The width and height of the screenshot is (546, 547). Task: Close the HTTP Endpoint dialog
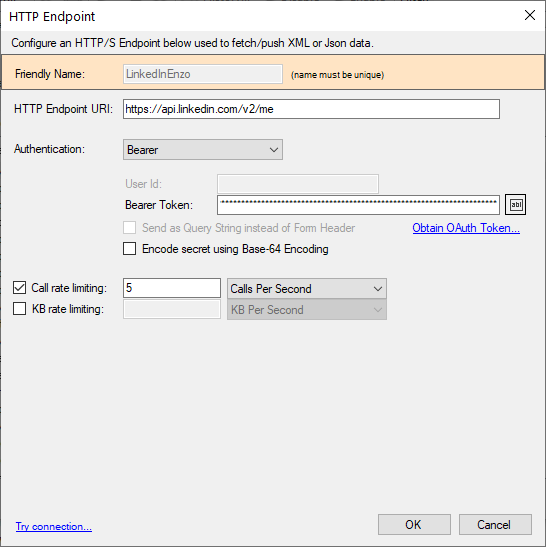tap(530, 15)
